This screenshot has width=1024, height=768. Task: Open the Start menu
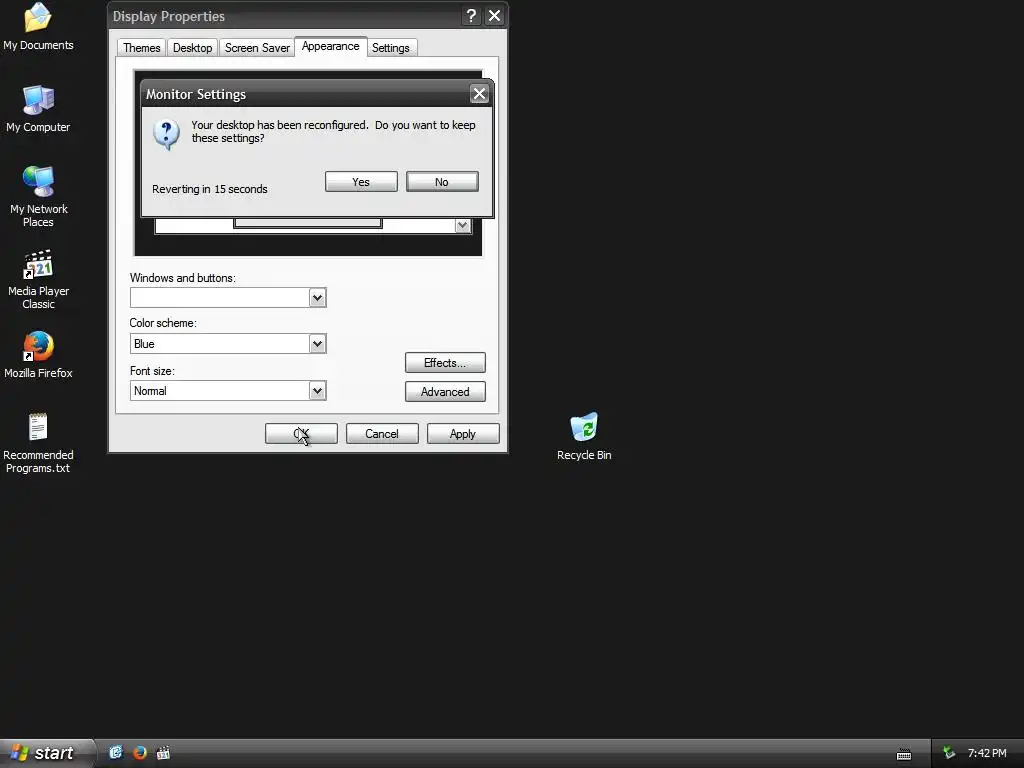point(46,753)
